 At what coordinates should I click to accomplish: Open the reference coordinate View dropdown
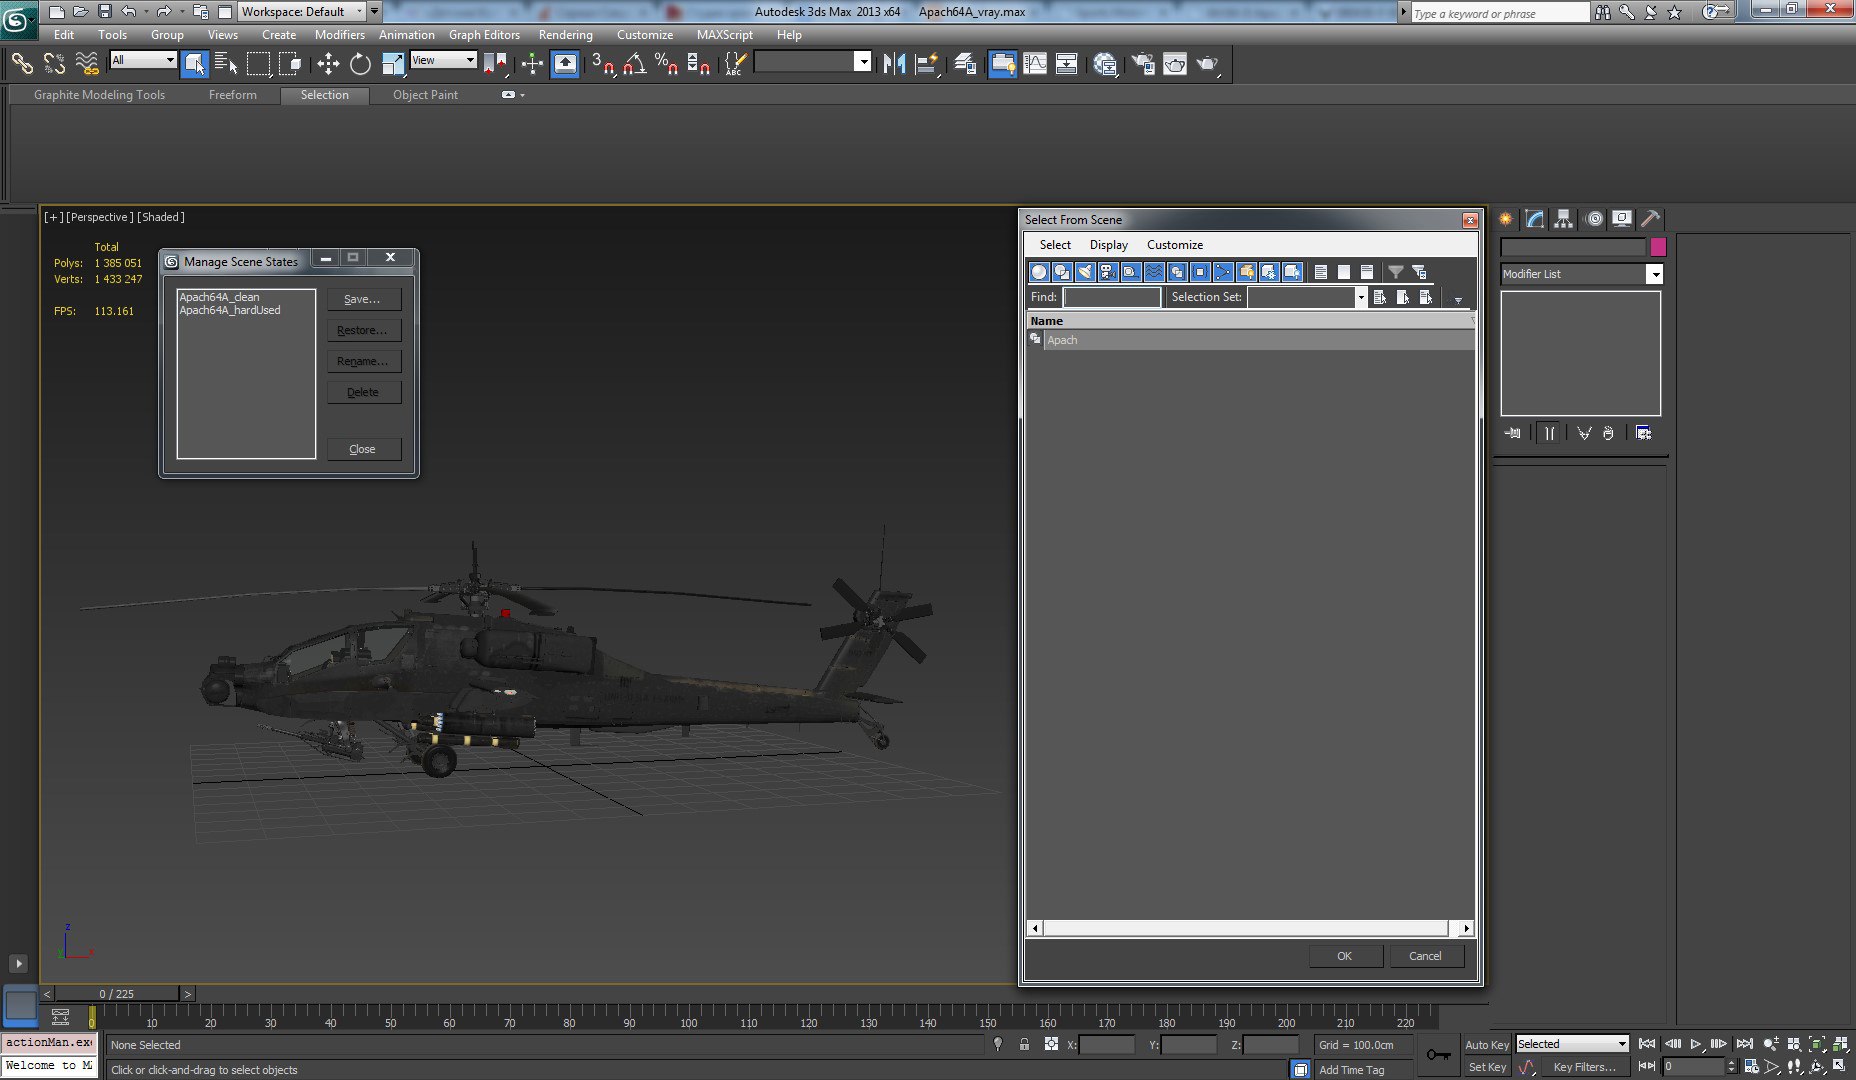pos(443,60)
